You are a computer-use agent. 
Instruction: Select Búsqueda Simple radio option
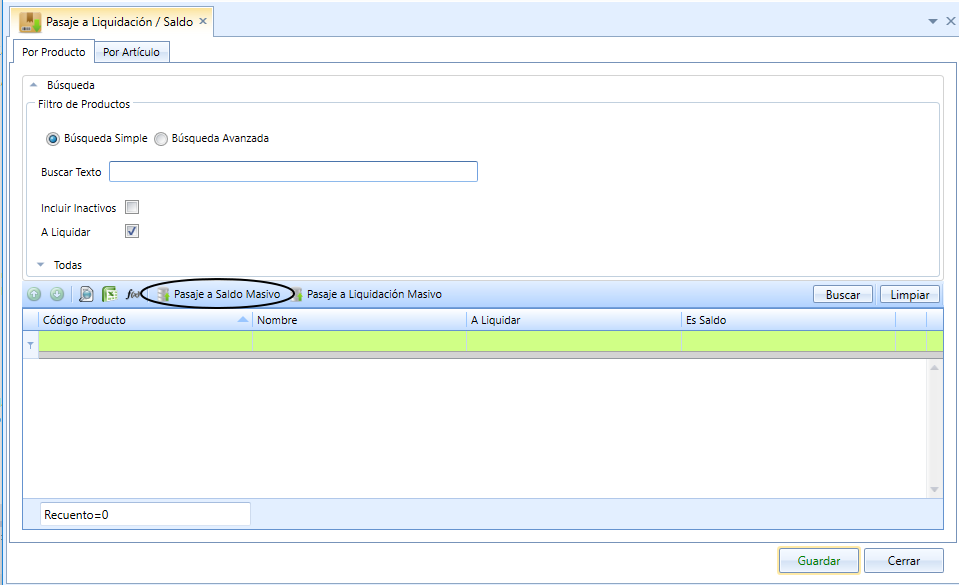click(x=53, y=139)
